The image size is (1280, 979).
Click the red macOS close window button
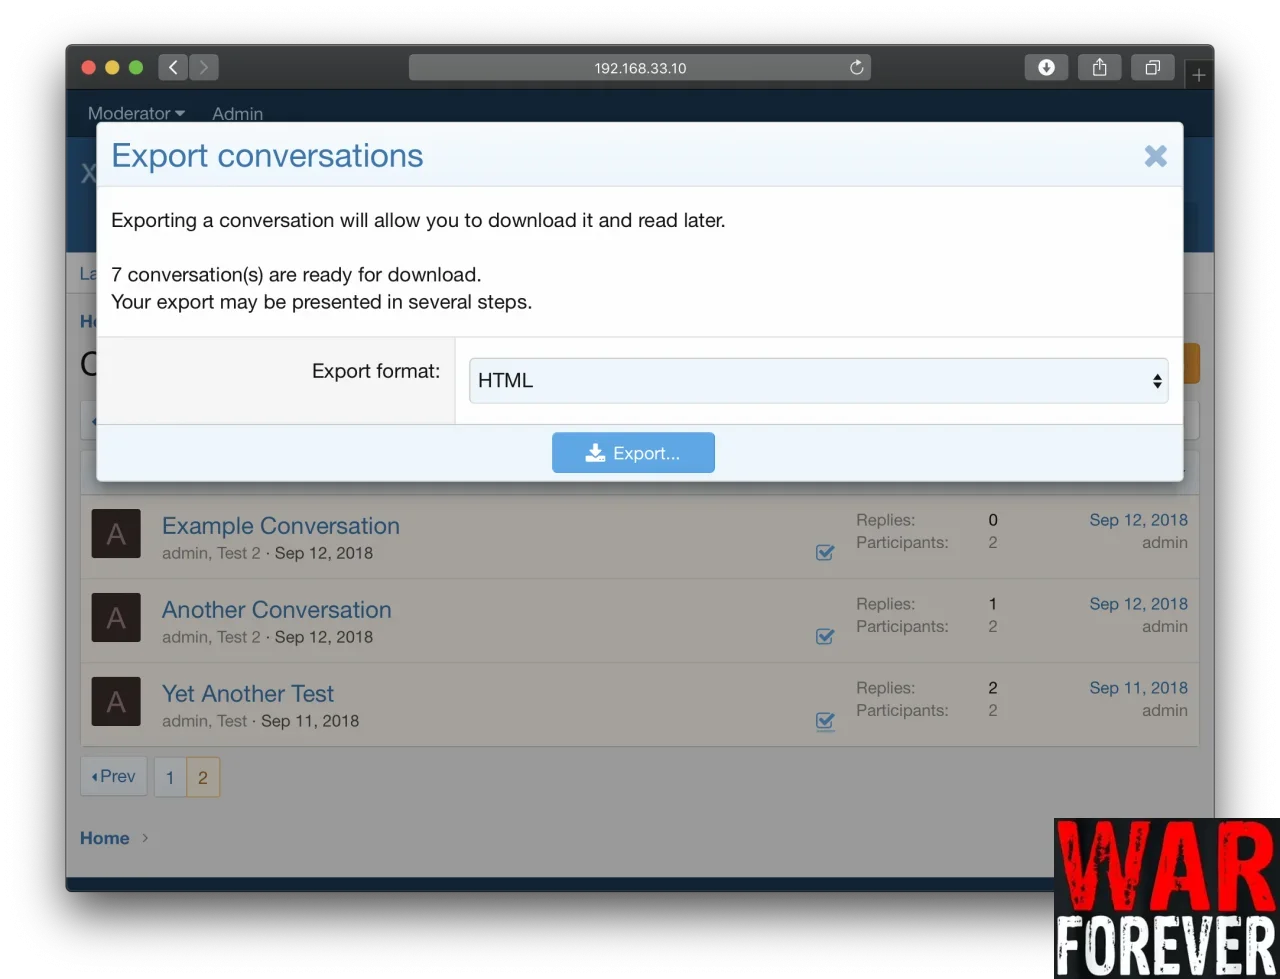[x=88, y=67]
